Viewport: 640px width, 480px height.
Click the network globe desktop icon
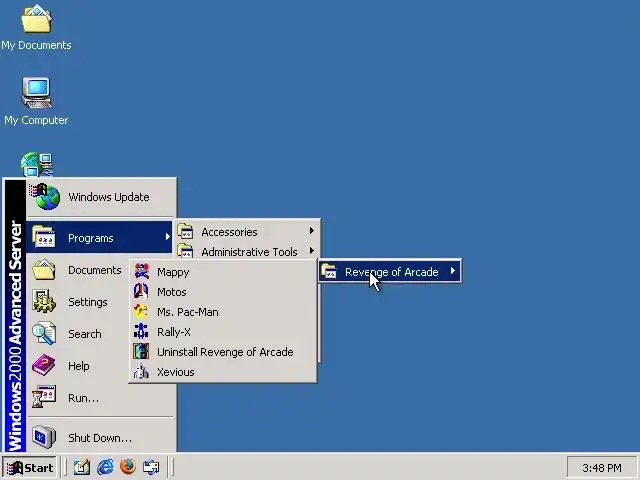click(37, 164)
